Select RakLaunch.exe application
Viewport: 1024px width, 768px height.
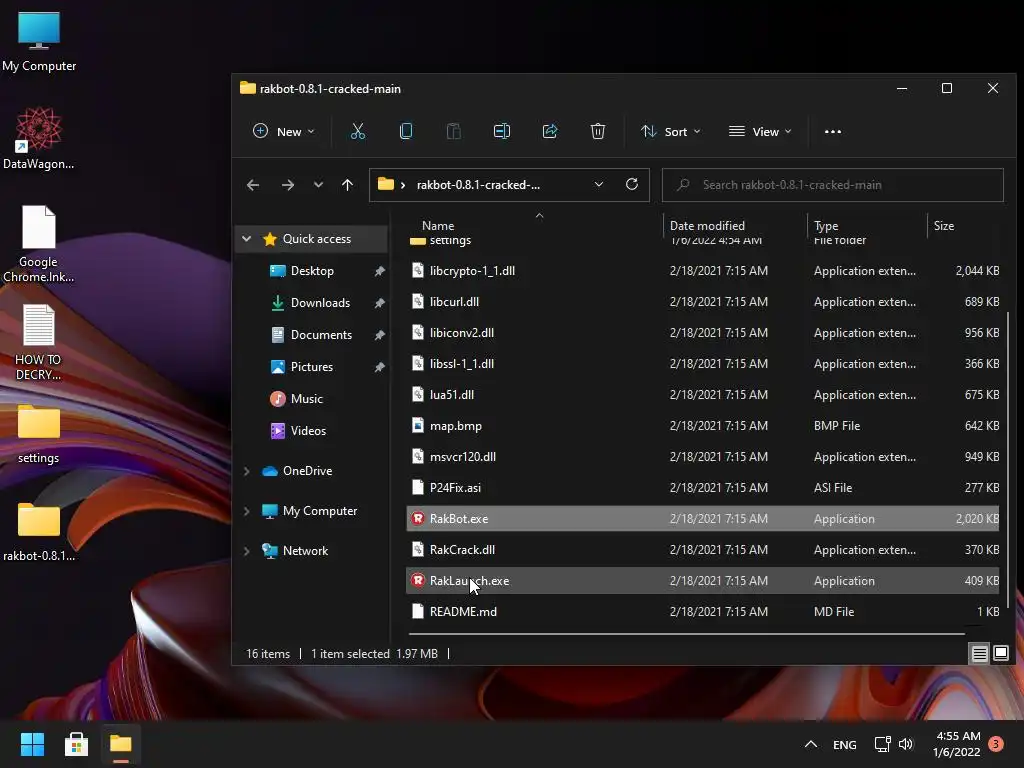703,581
